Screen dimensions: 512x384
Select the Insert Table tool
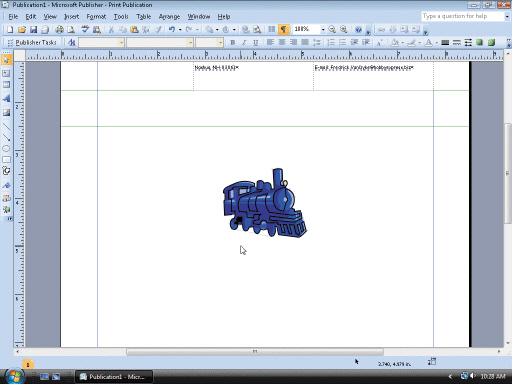[x=6, y=85]
